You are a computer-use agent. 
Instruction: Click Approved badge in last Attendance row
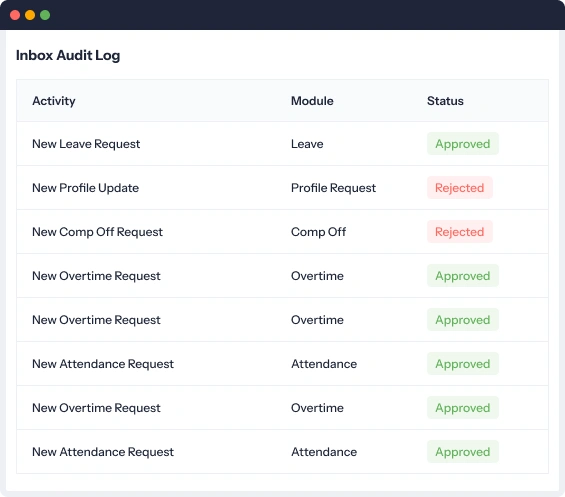point(463,452)
